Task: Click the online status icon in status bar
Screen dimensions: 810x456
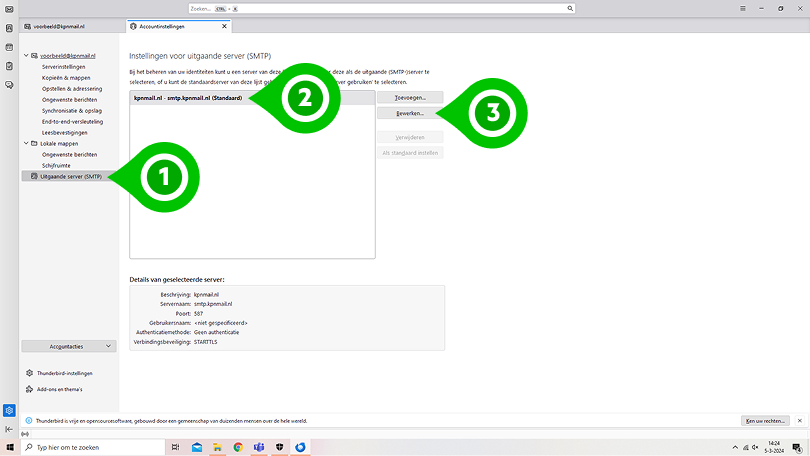Action: (25, 434)
